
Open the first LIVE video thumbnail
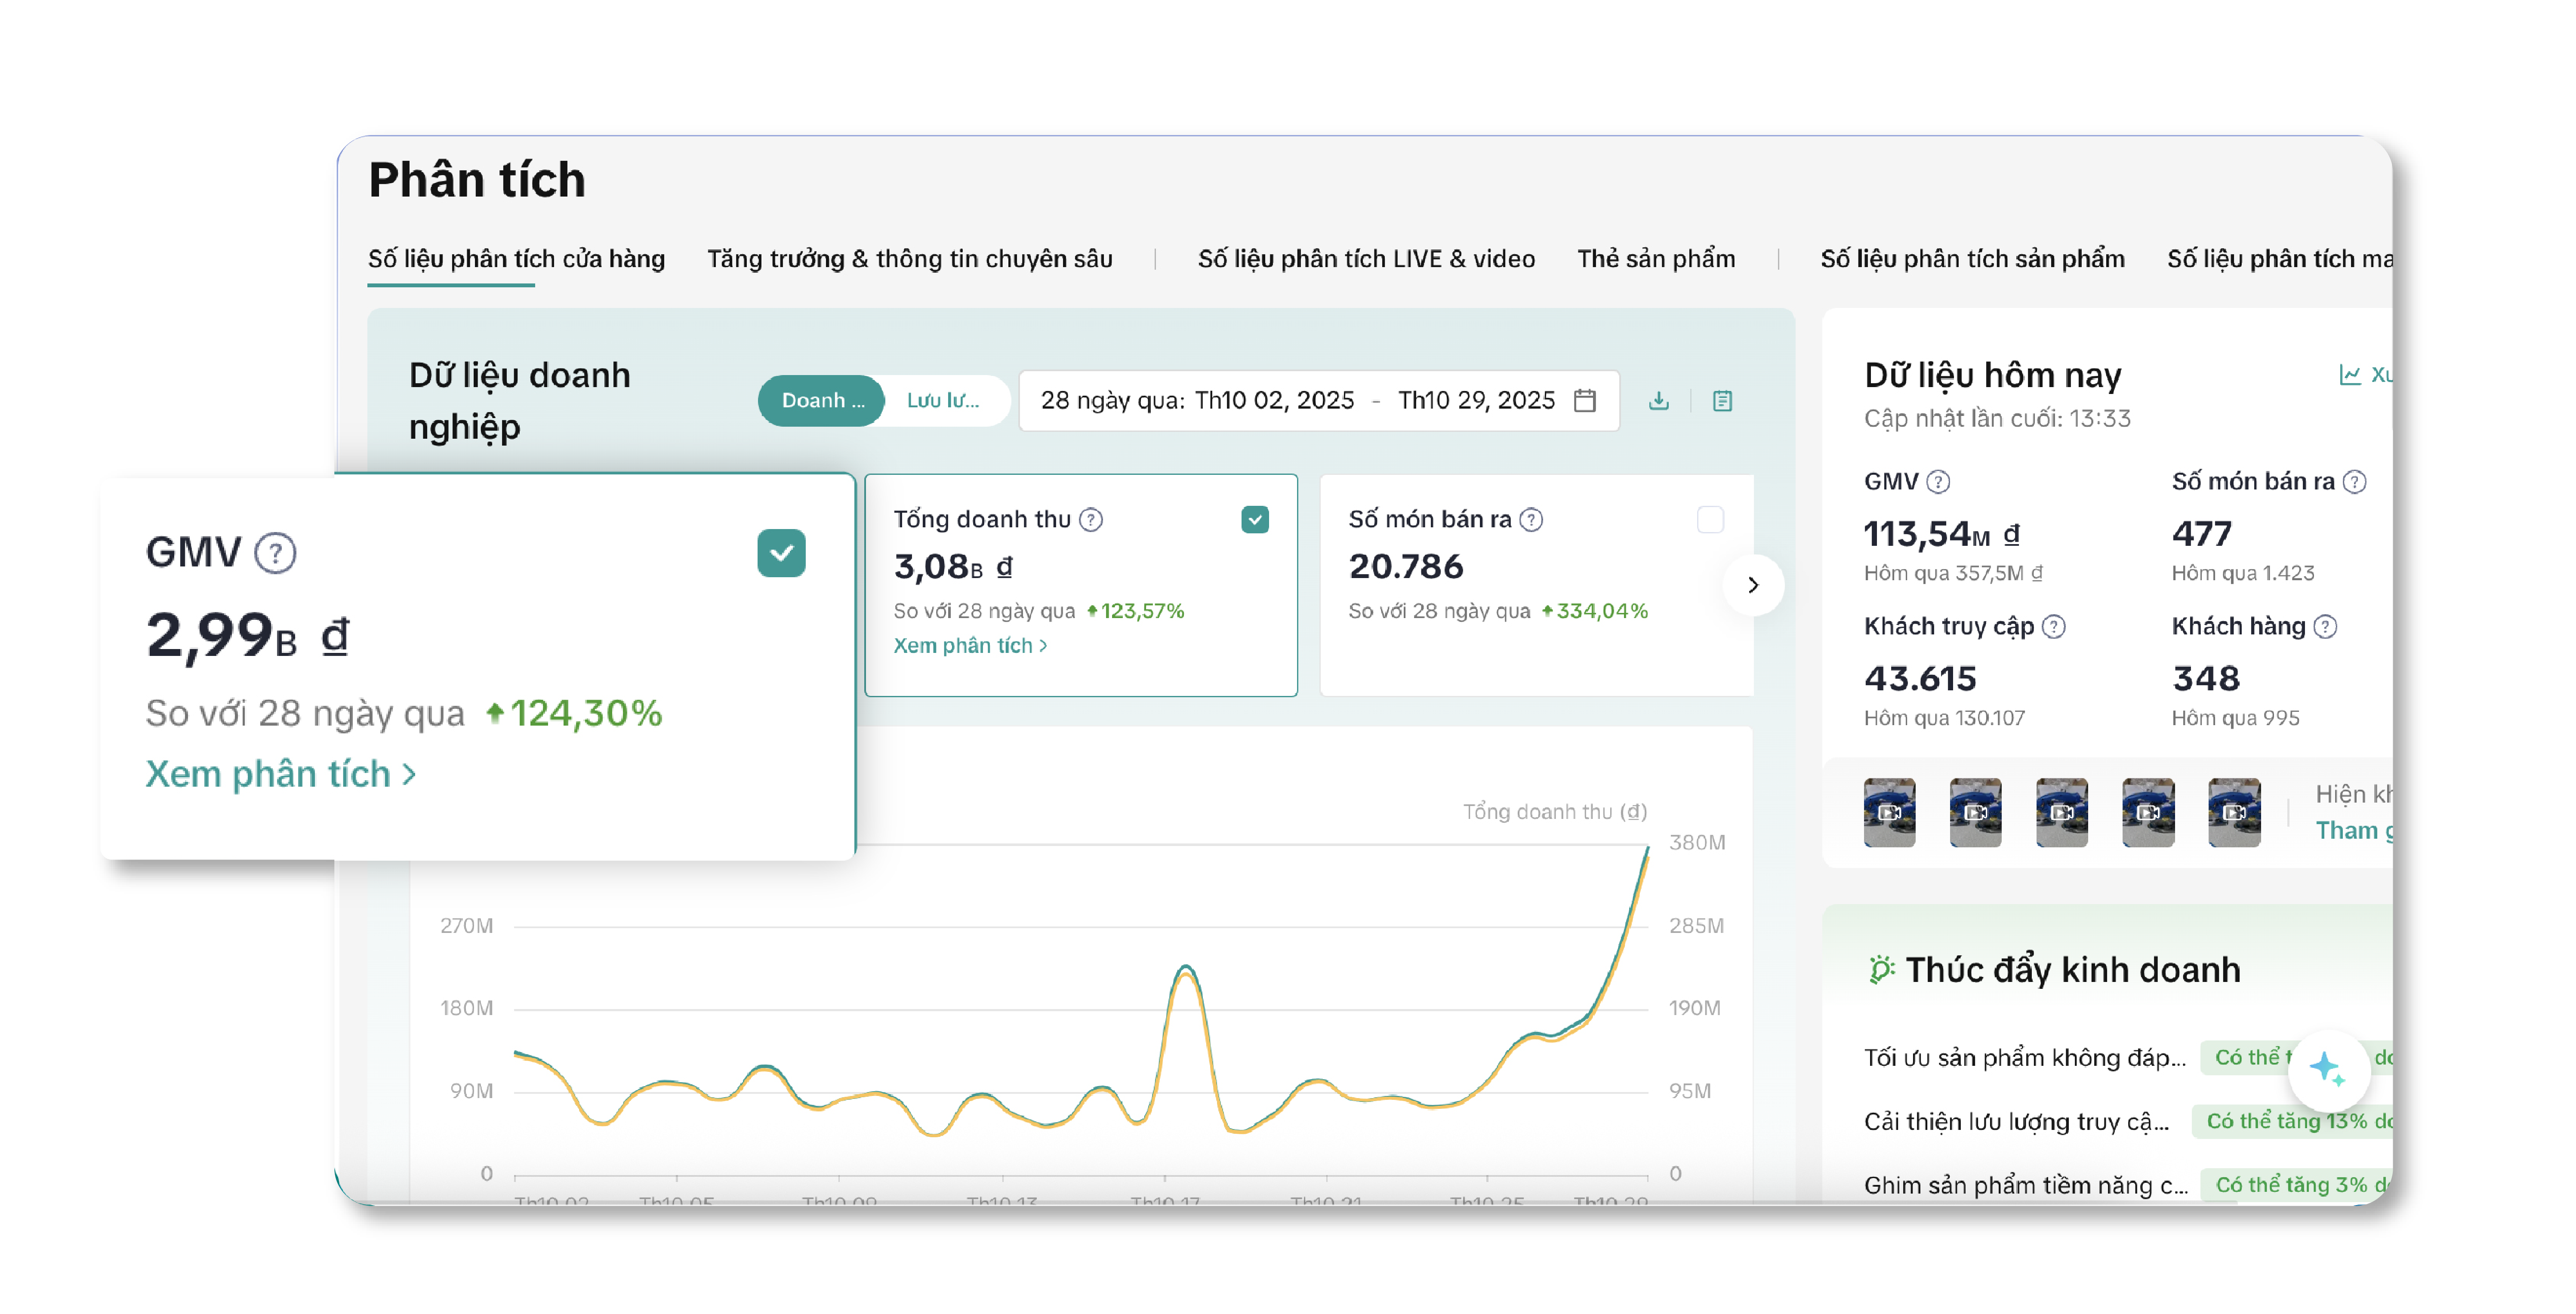point(1890,813)
